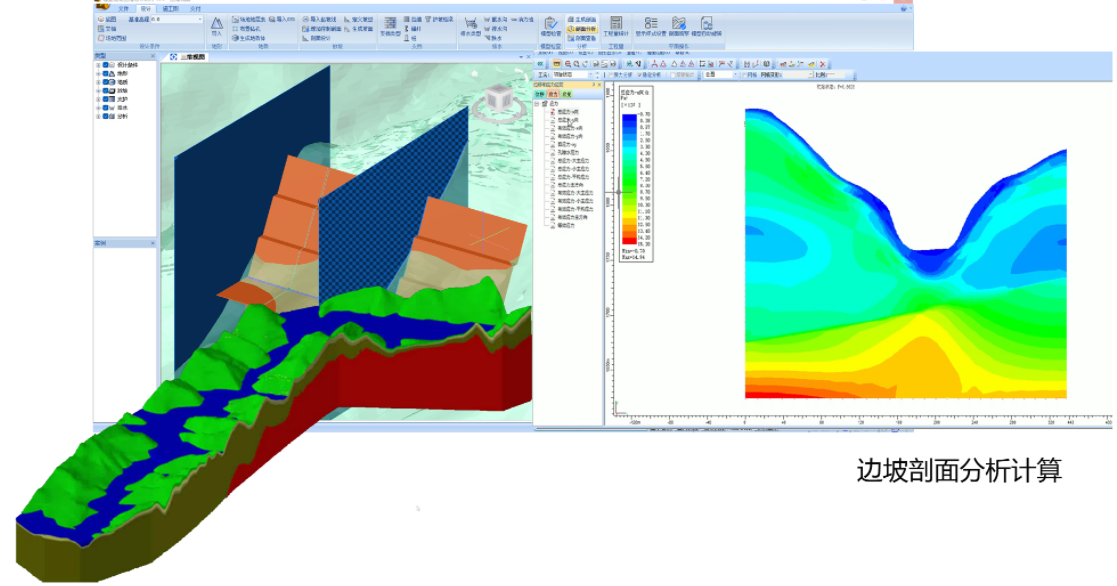Image resolution: width=1117 pixels, height=586 pixels.
Task: Click the 剖面分析 button in the ribbon
Action: click(581, 29)
